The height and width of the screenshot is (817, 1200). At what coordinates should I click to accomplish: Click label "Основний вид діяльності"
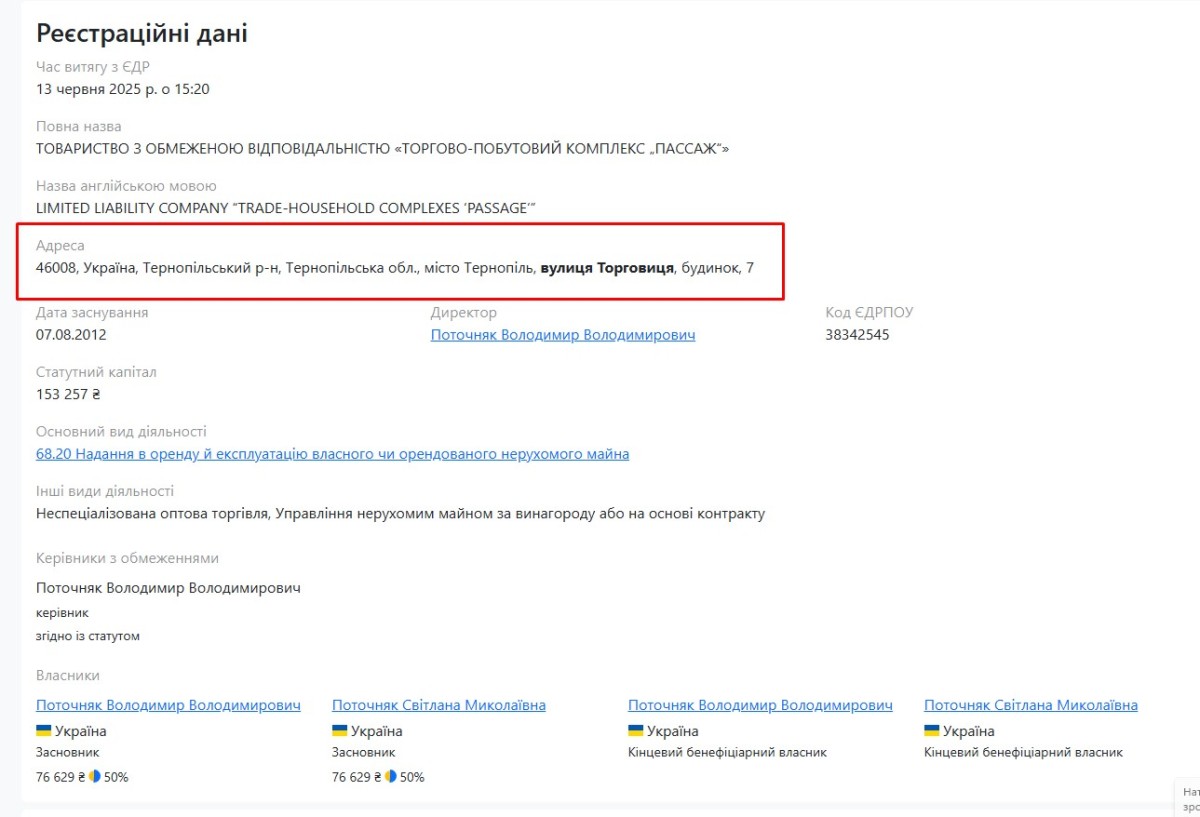coord(121,432)
